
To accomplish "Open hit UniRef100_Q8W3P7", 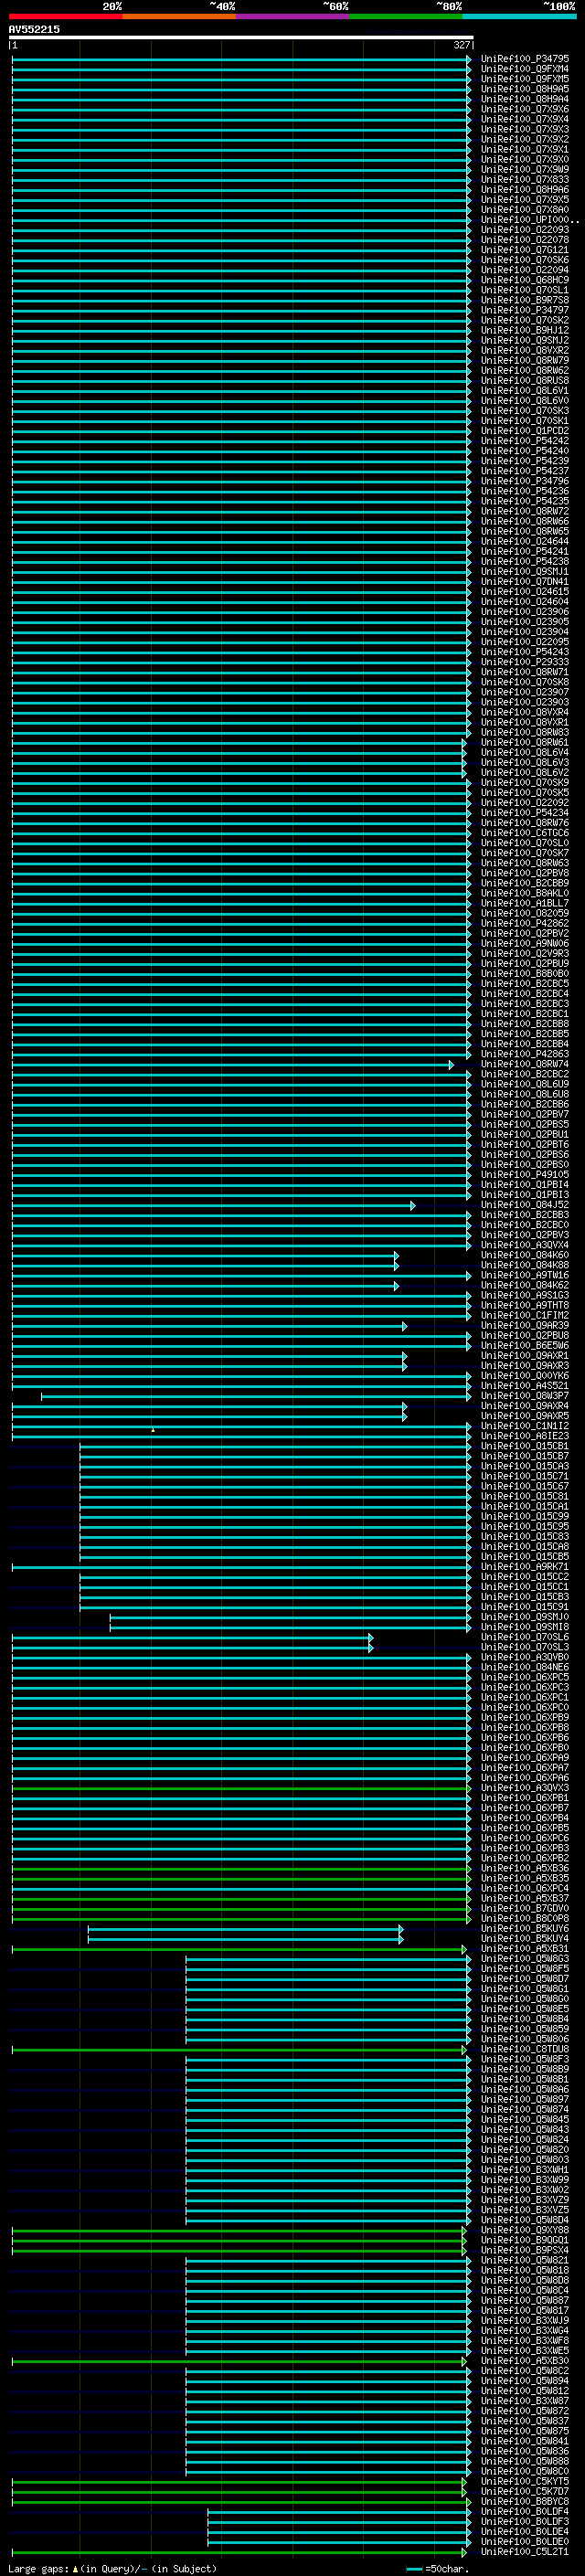I will click(524, 1396).
